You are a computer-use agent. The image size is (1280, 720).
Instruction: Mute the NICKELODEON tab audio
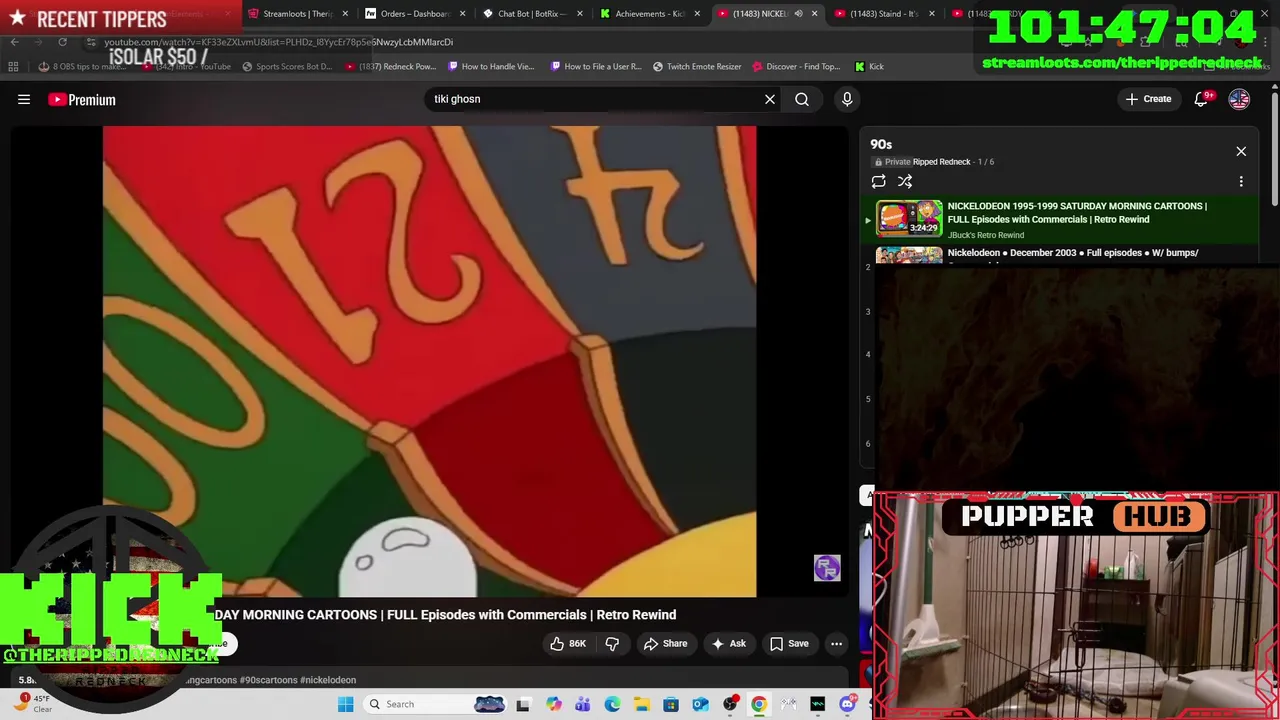(x=798, y=14)
